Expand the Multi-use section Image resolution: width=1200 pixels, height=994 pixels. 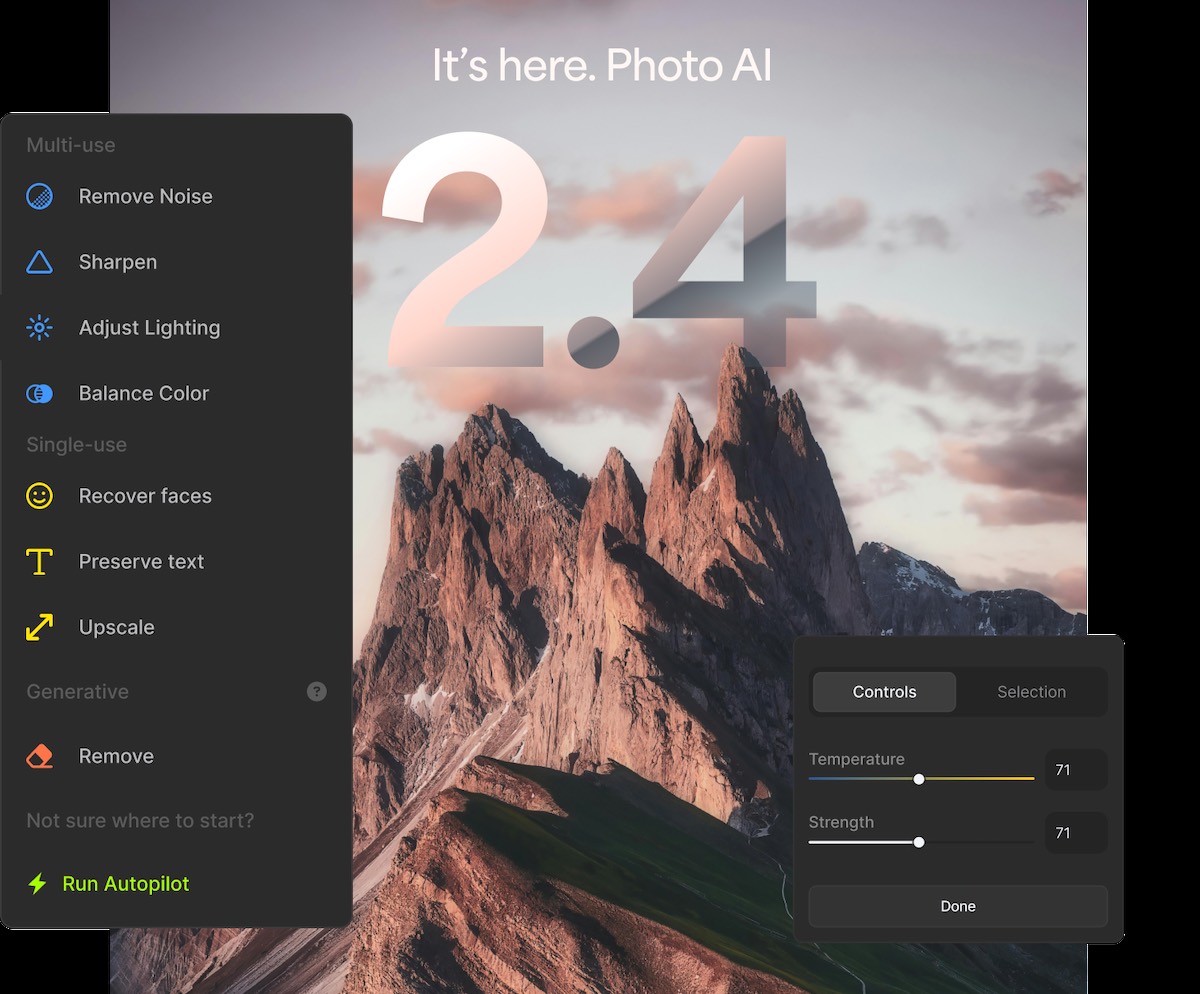[70, 145]
